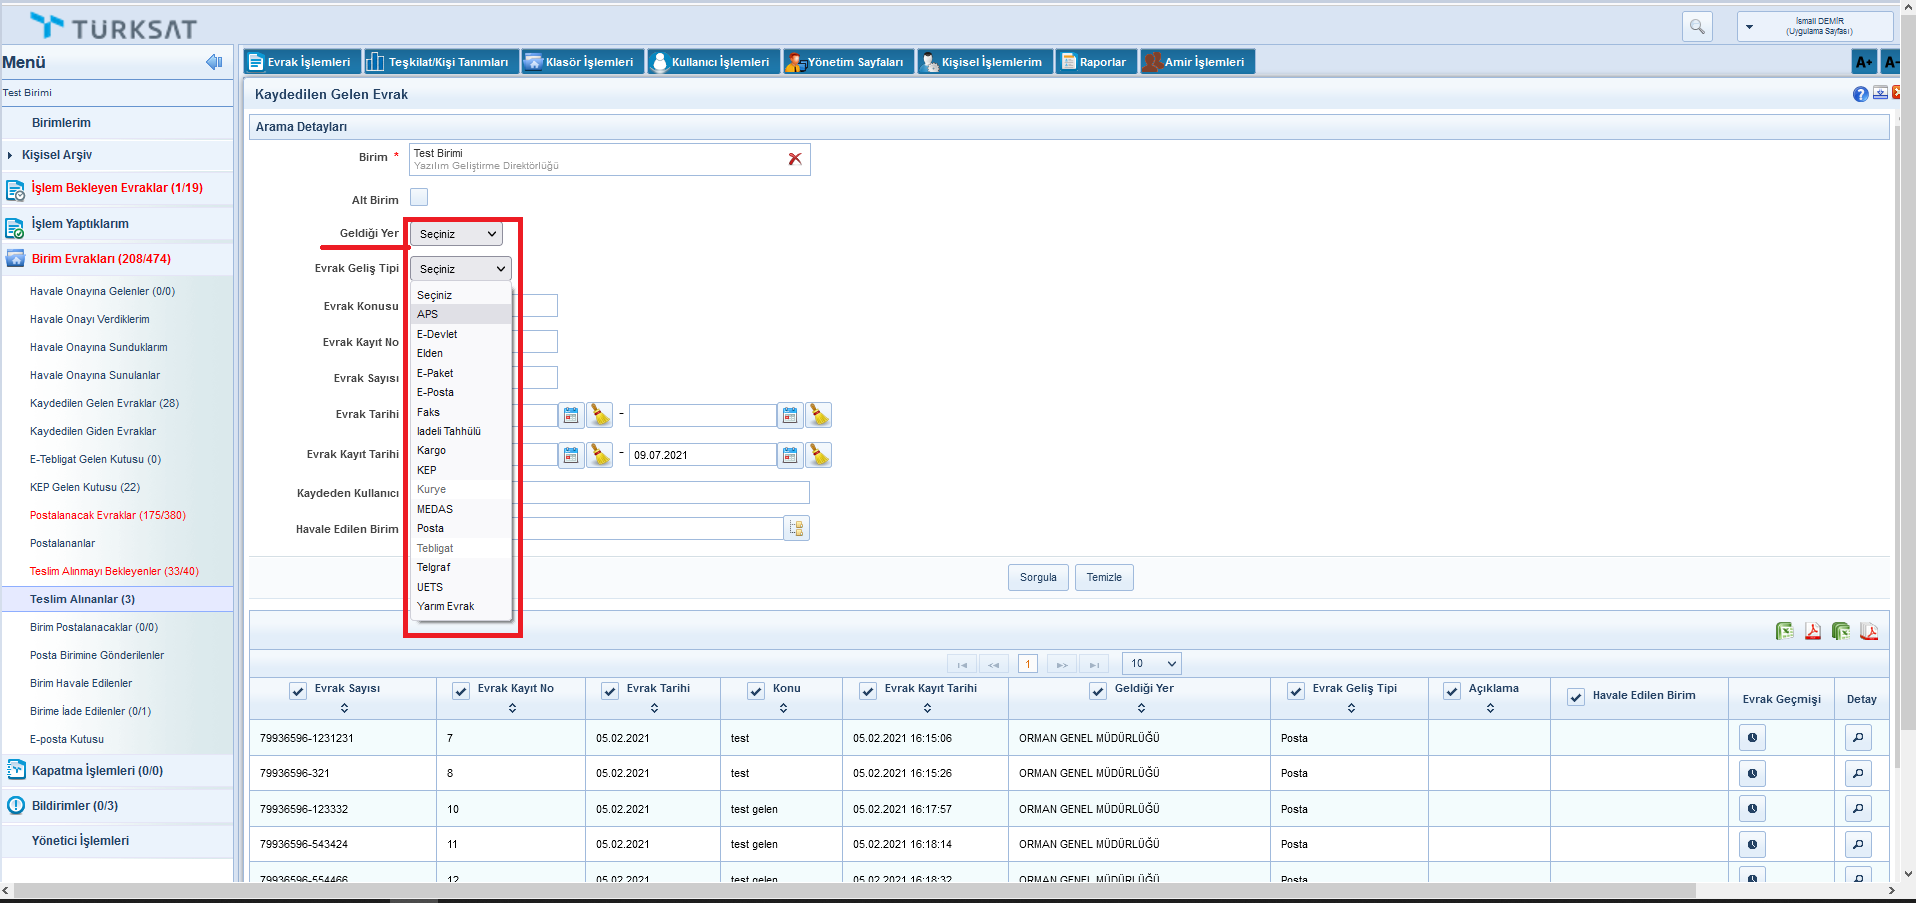Click the Temizle button
Image resolution: width=1916 pixels, height=903 pixels.
coord(1104,577)
